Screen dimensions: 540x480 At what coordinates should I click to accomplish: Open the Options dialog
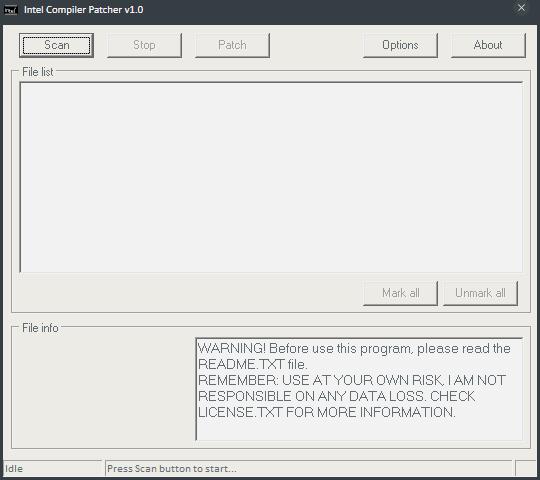coord(400,45)
